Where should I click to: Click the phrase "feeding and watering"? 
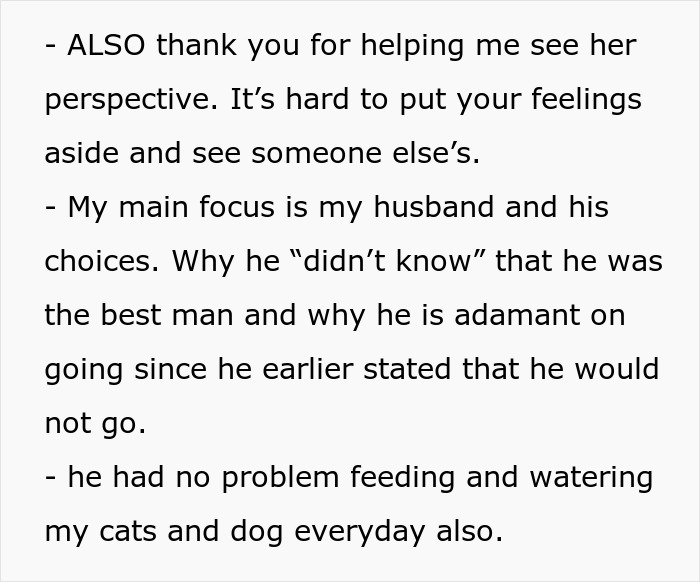click(x=502, y=478)
